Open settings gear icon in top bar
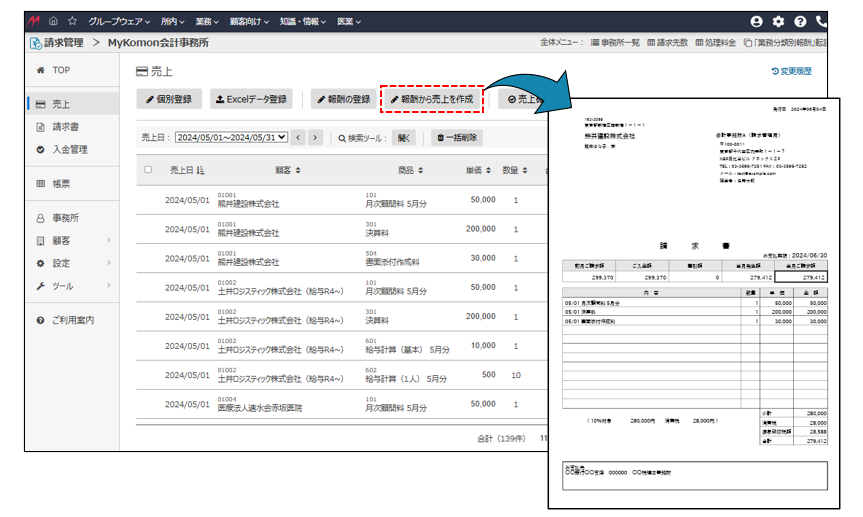 tap(778, 21)
